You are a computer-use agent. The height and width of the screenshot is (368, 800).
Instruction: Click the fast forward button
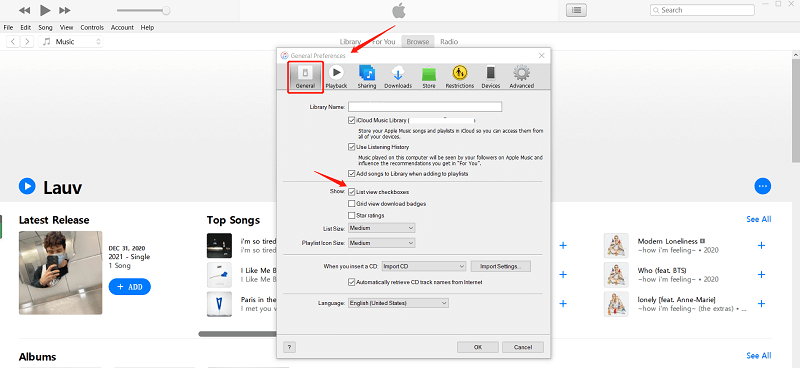pos(65,10)
